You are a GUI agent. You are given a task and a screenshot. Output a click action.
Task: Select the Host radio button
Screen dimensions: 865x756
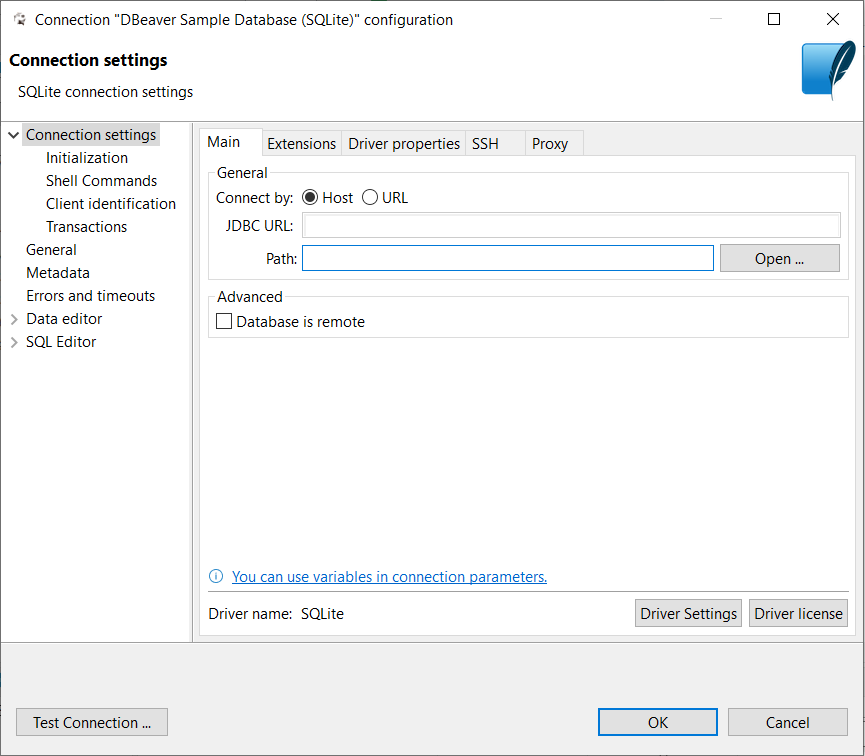click(310, 198)
